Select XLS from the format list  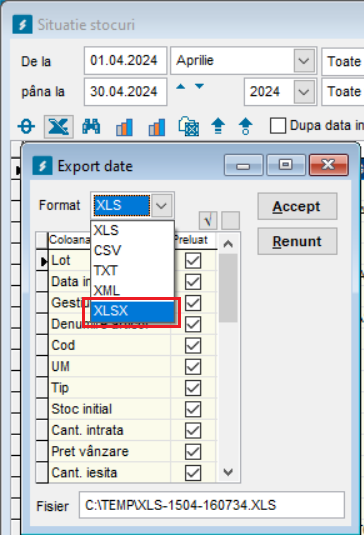coord(132,230)
